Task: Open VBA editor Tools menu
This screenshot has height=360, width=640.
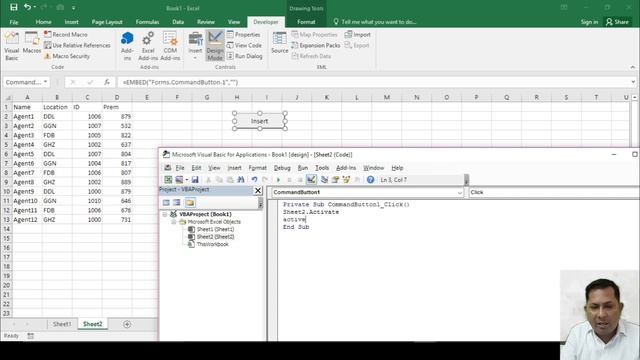Action: click(x=322, y=168)
